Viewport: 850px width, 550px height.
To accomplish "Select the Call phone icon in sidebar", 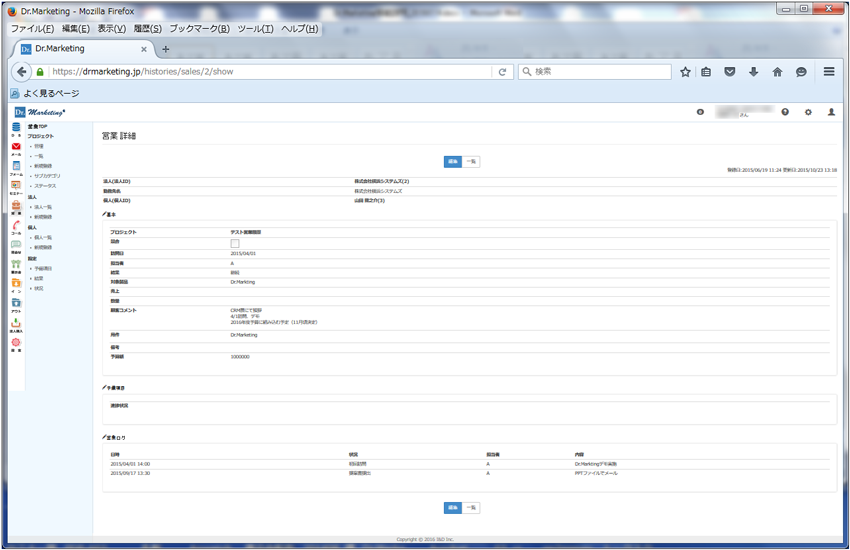I will (16, 225).
